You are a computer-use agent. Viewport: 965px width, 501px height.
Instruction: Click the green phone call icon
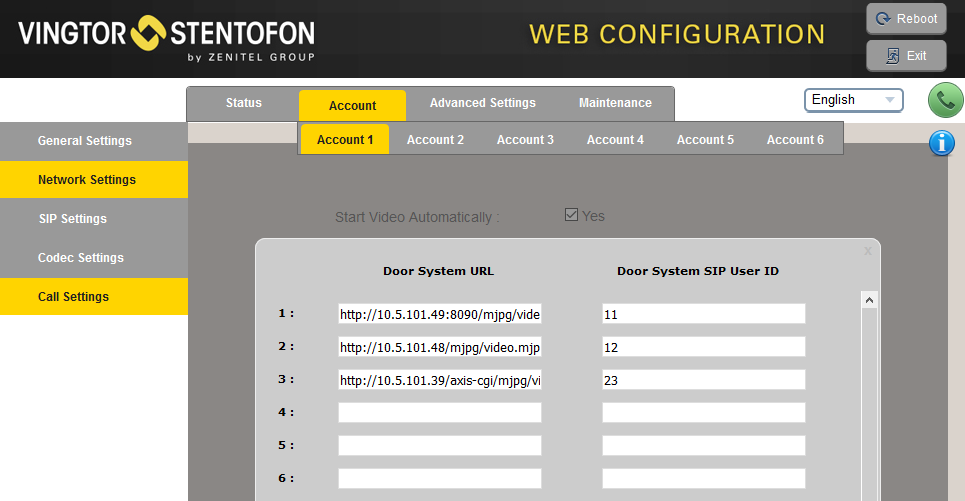(945, 100)
